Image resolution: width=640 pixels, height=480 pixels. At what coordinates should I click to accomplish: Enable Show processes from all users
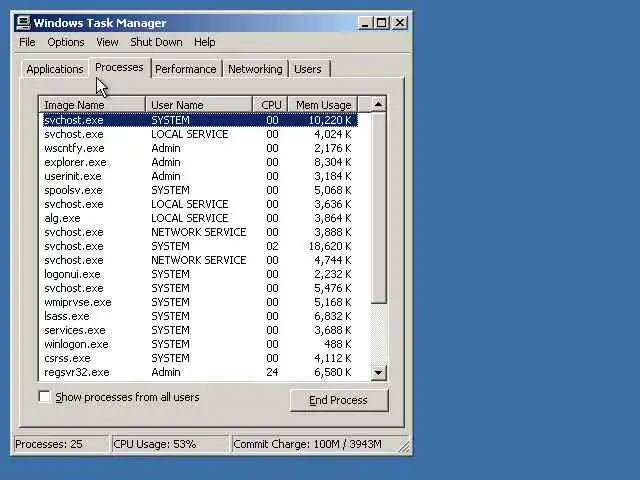44,397
